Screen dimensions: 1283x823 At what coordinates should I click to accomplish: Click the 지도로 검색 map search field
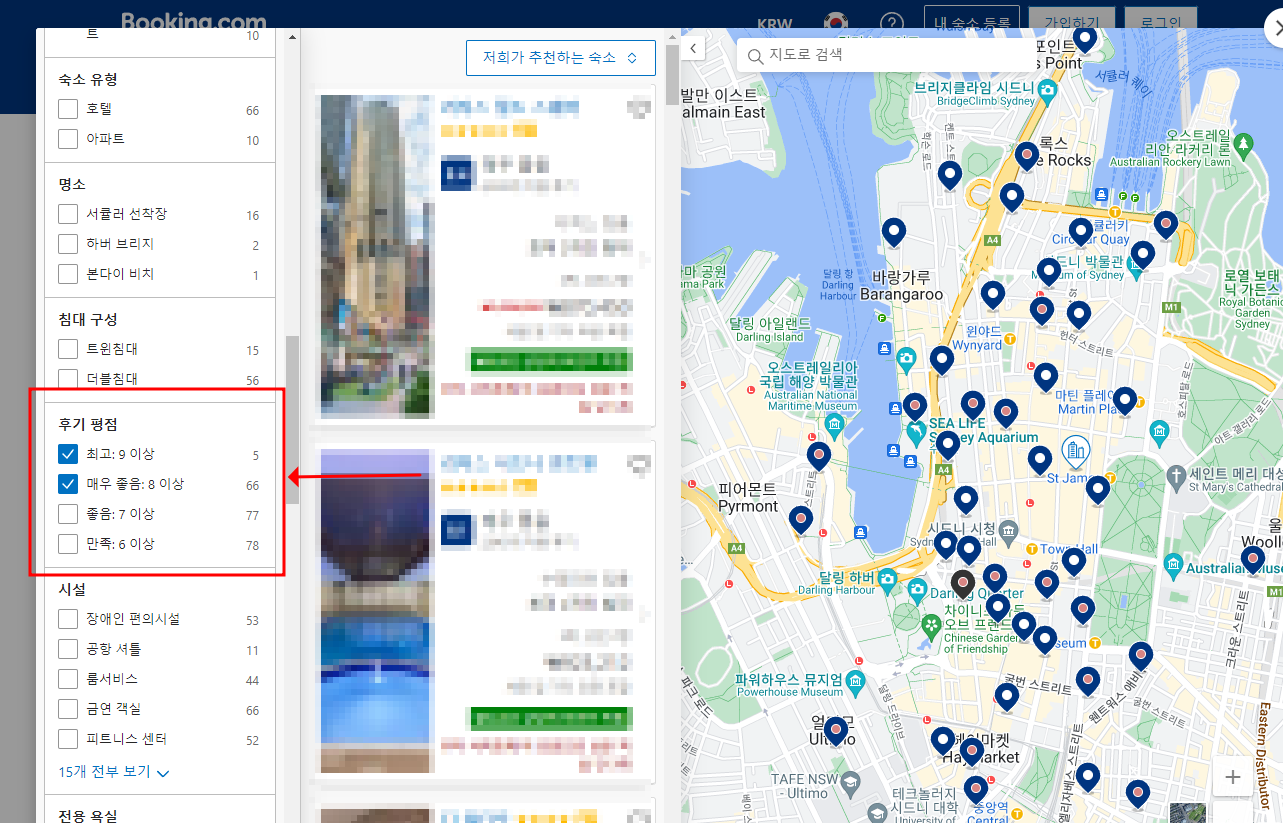tap(885, 55)
